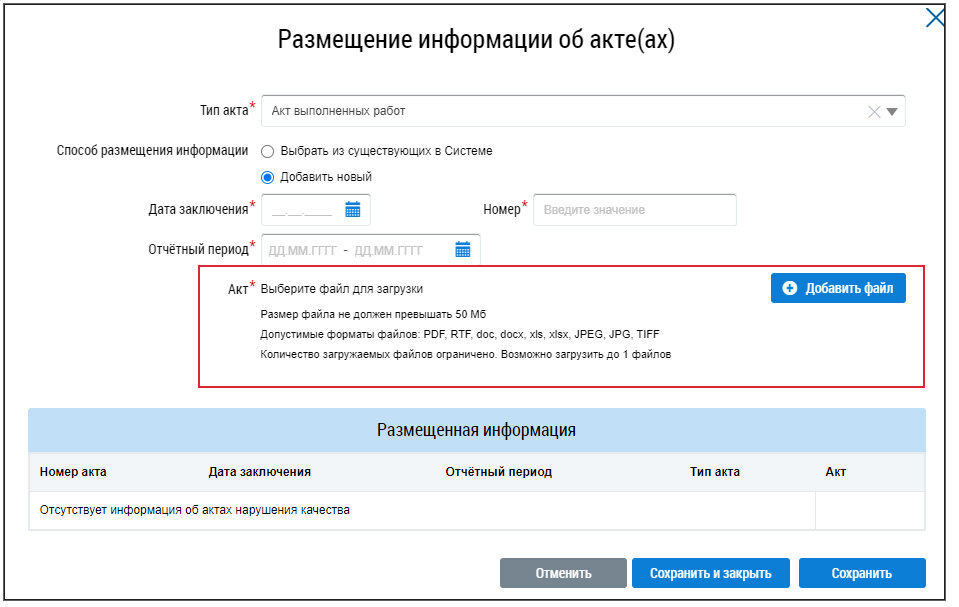Select 'Выбрать из существующих в Системе' option
959x607 pixels.
[x=267, y=152]
